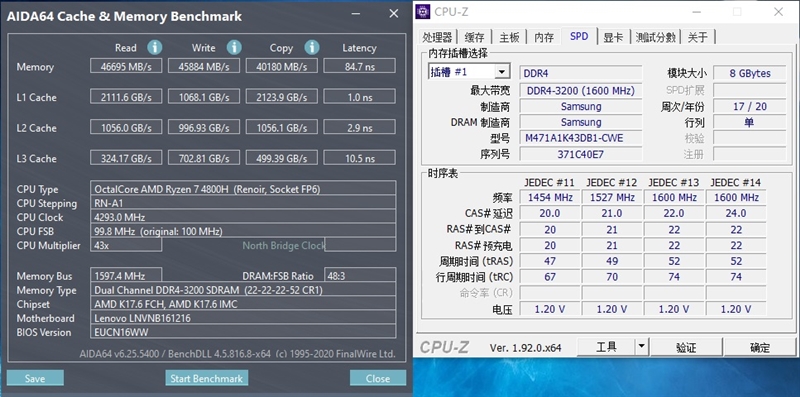Select the SPD tab

coord(579,36)
